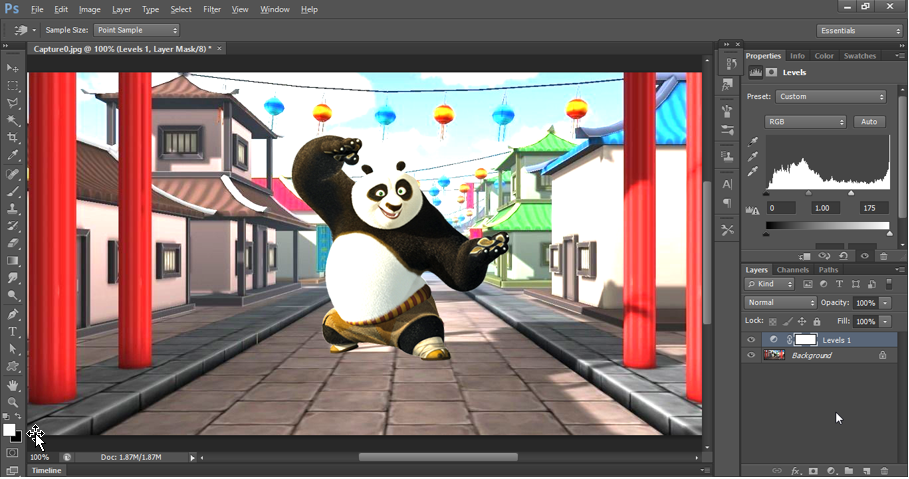Select the Rectangular Marquee tool

(12, 86)
